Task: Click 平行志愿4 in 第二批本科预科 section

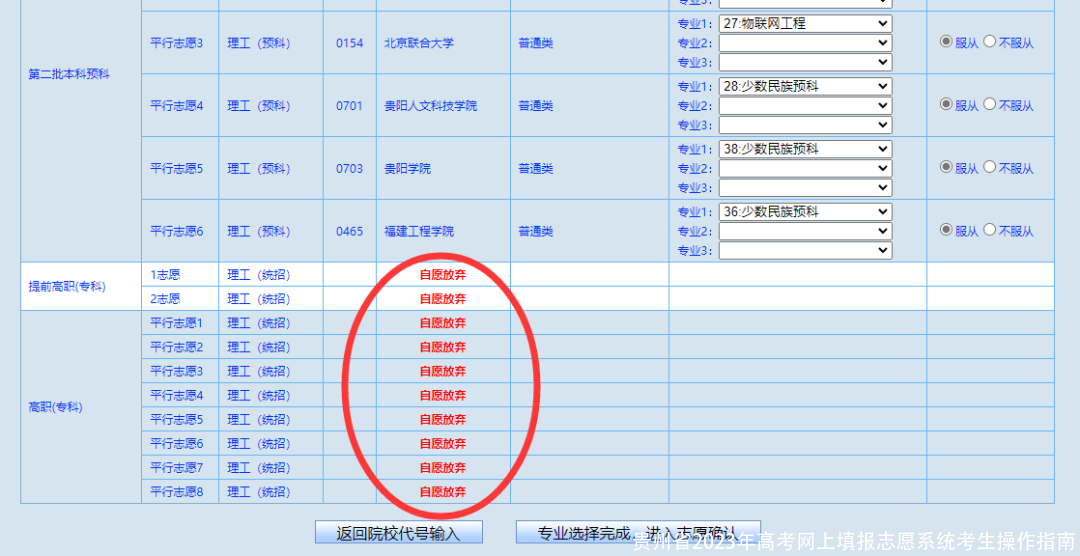Action: [177, 105]
